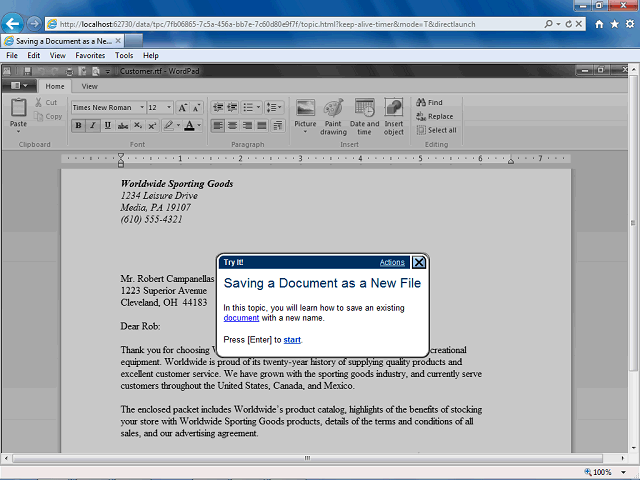
Task: Open Customize Quick Access Toolbar arrow
Action: point(108,72)
